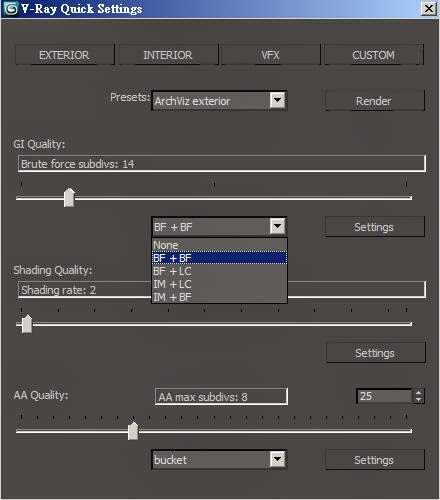
Task: Click the GI Quality slider thumb
Action: pos(69,197)
